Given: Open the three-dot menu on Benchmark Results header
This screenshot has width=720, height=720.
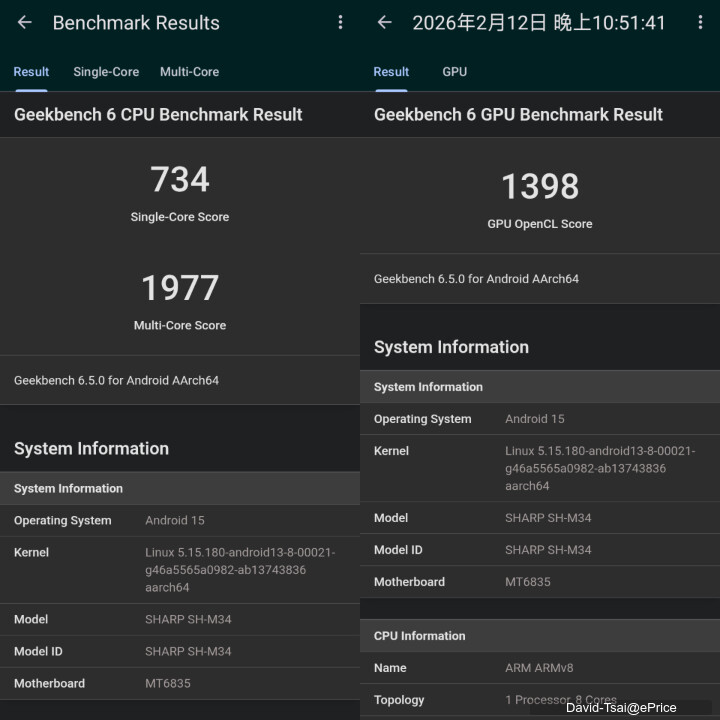Looking at the screenshot, I should (340, 22).
